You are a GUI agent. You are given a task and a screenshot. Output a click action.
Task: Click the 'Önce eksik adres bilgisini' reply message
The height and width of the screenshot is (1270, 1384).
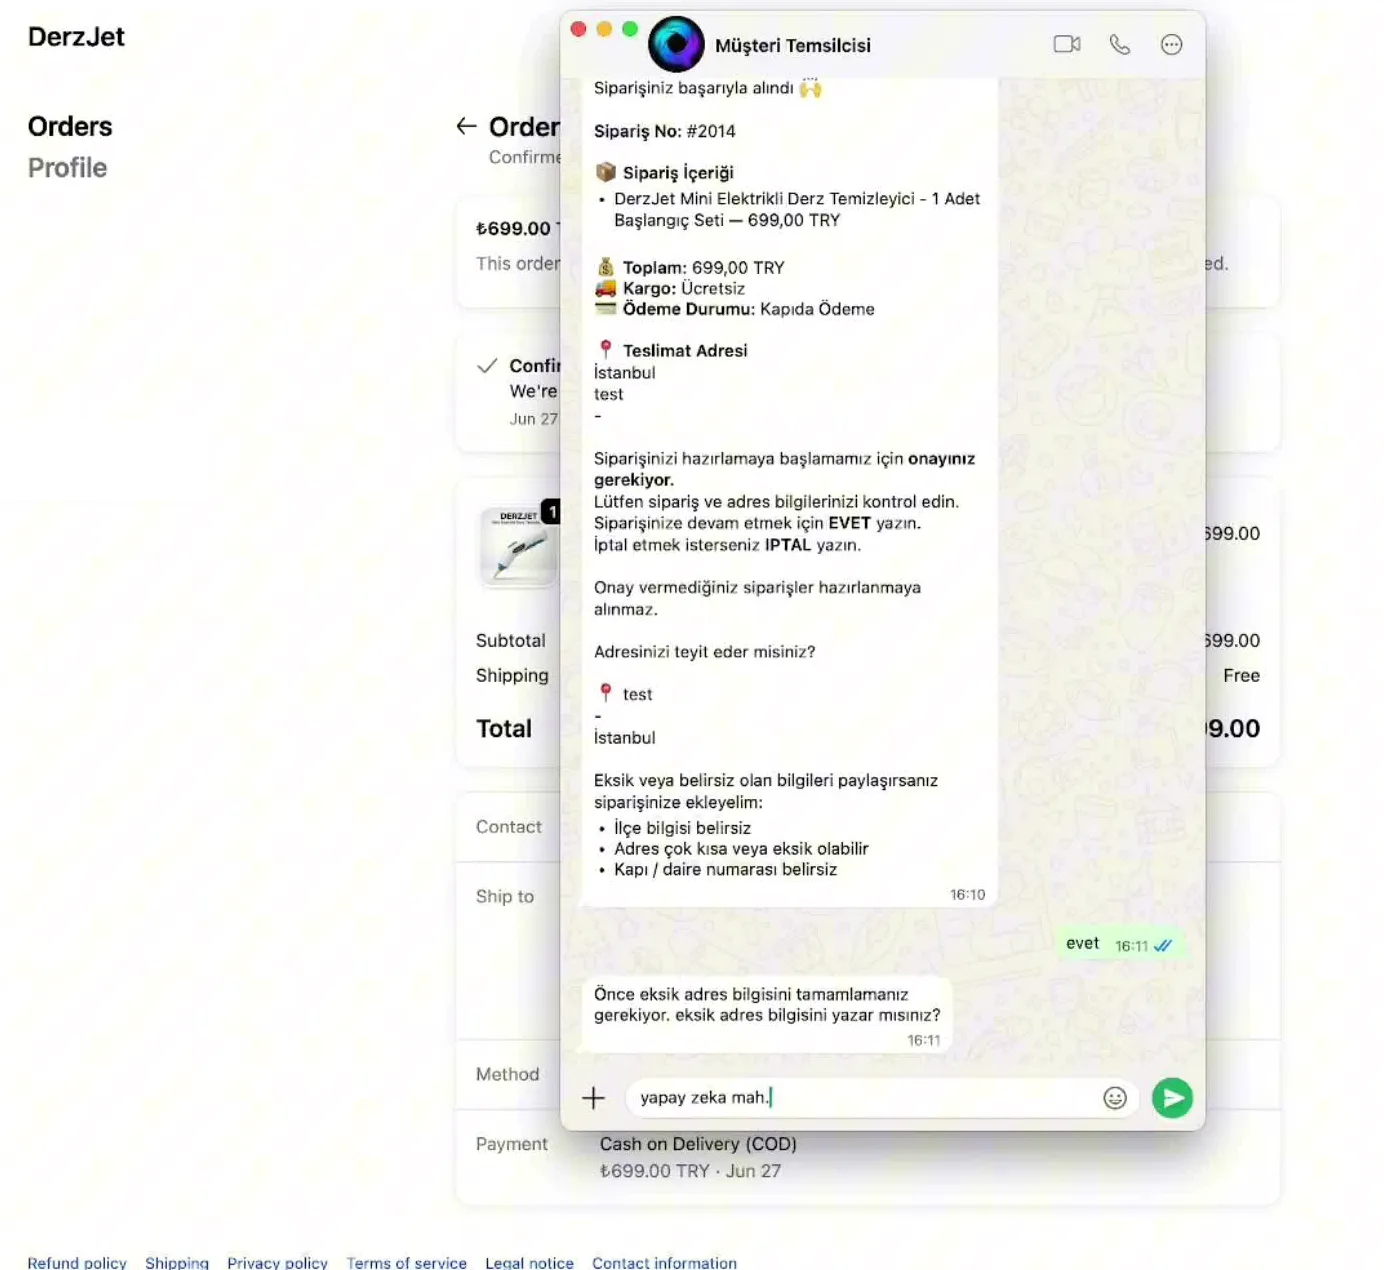point(767,1015)
